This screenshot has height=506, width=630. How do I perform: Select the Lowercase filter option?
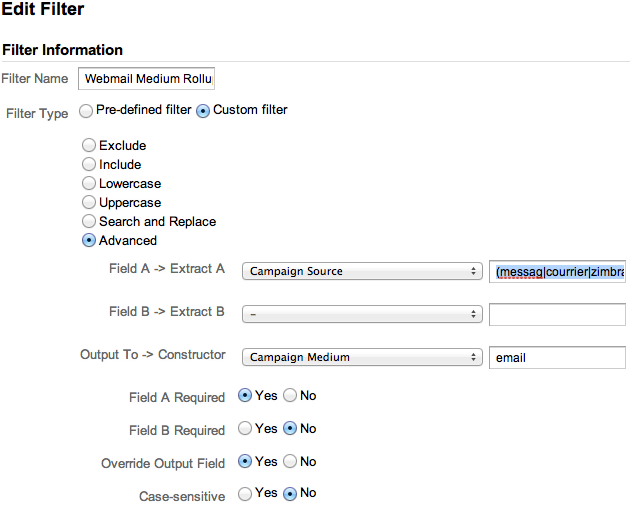tap(89, 183)
